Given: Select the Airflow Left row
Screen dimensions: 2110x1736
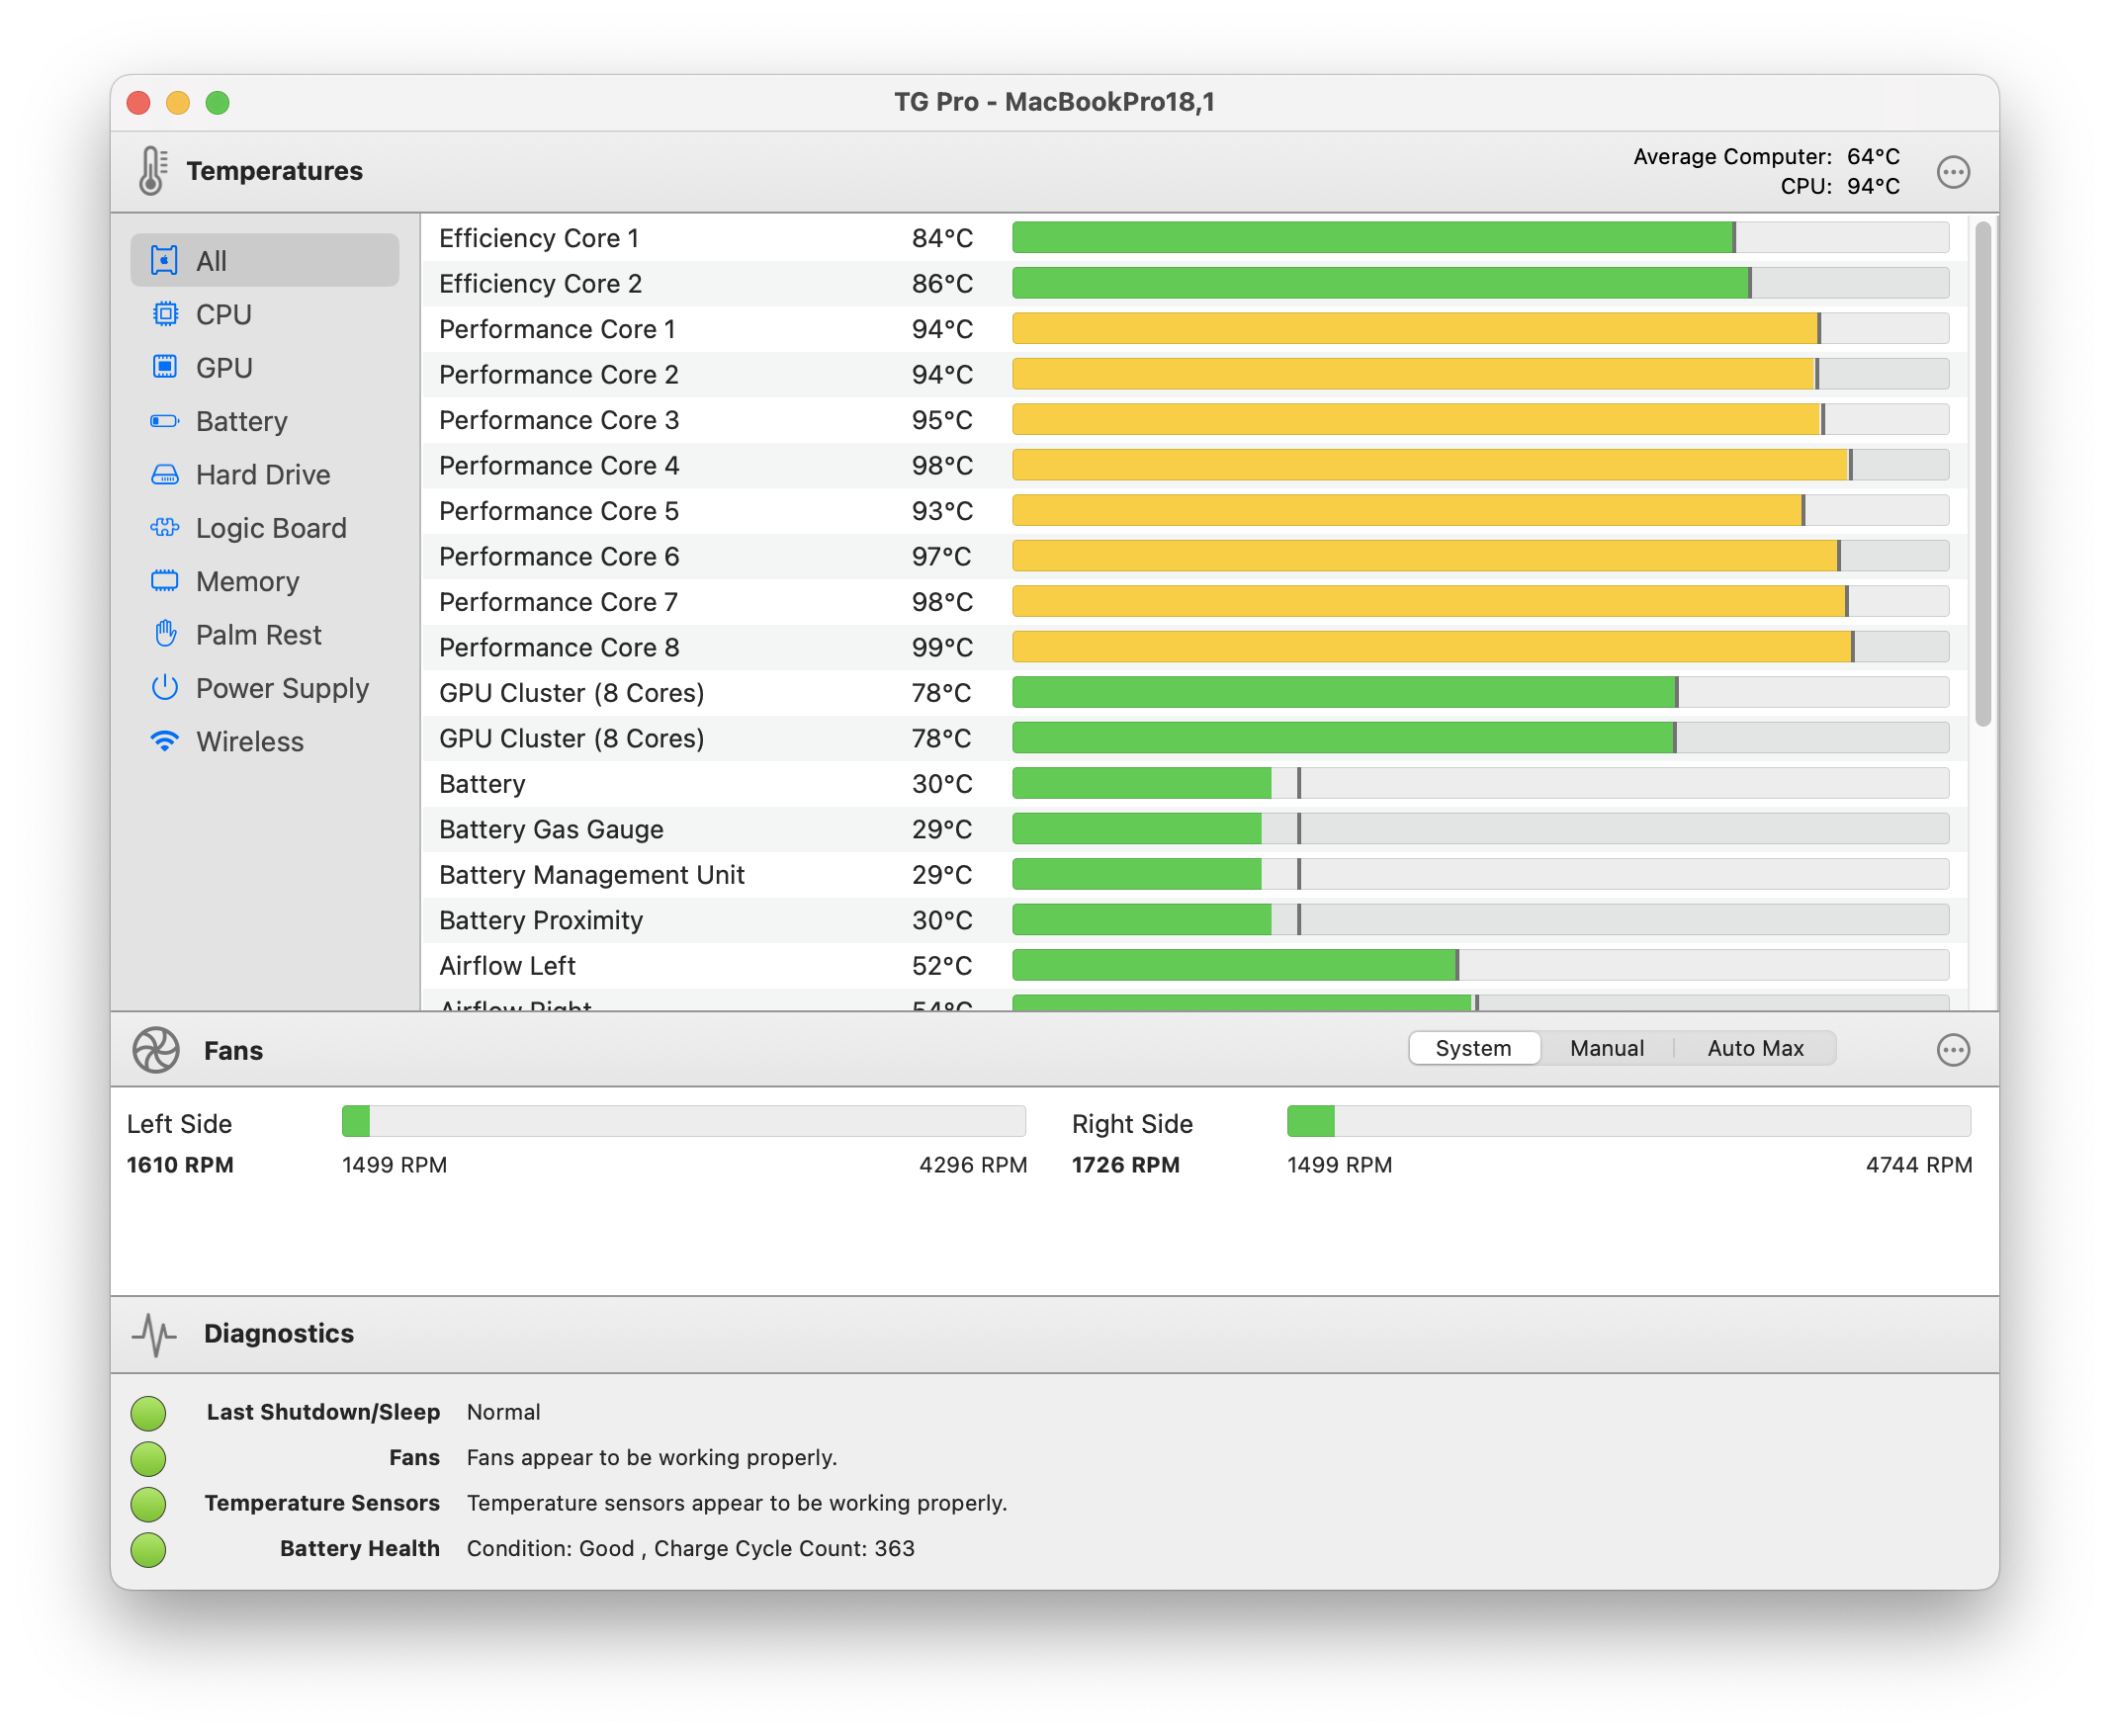Looking at the screenshot, I should (x=1194, y=966).
